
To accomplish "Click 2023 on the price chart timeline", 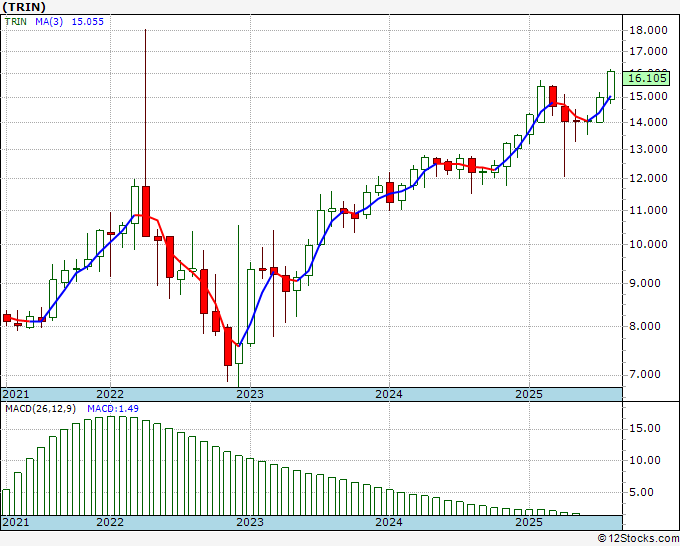I will (250, 394).
